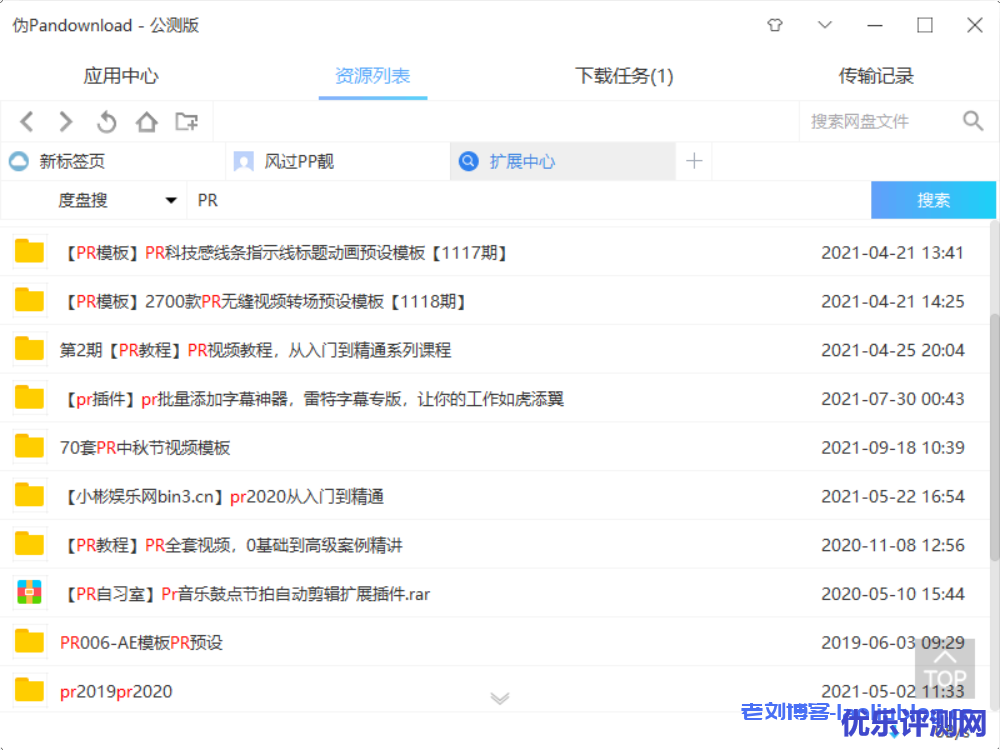
Task: Click folder icon of 2700款PR无缝视频转场 row
Action: 29,300
